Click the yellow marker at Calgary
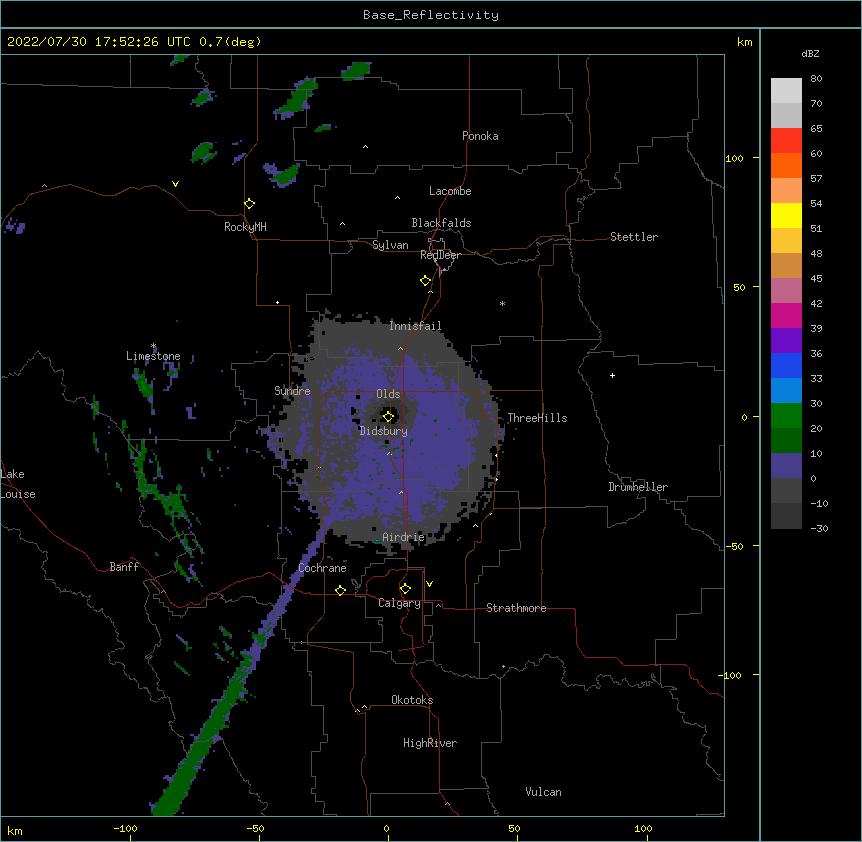The image size is (862, 842). tap(405, 589)
